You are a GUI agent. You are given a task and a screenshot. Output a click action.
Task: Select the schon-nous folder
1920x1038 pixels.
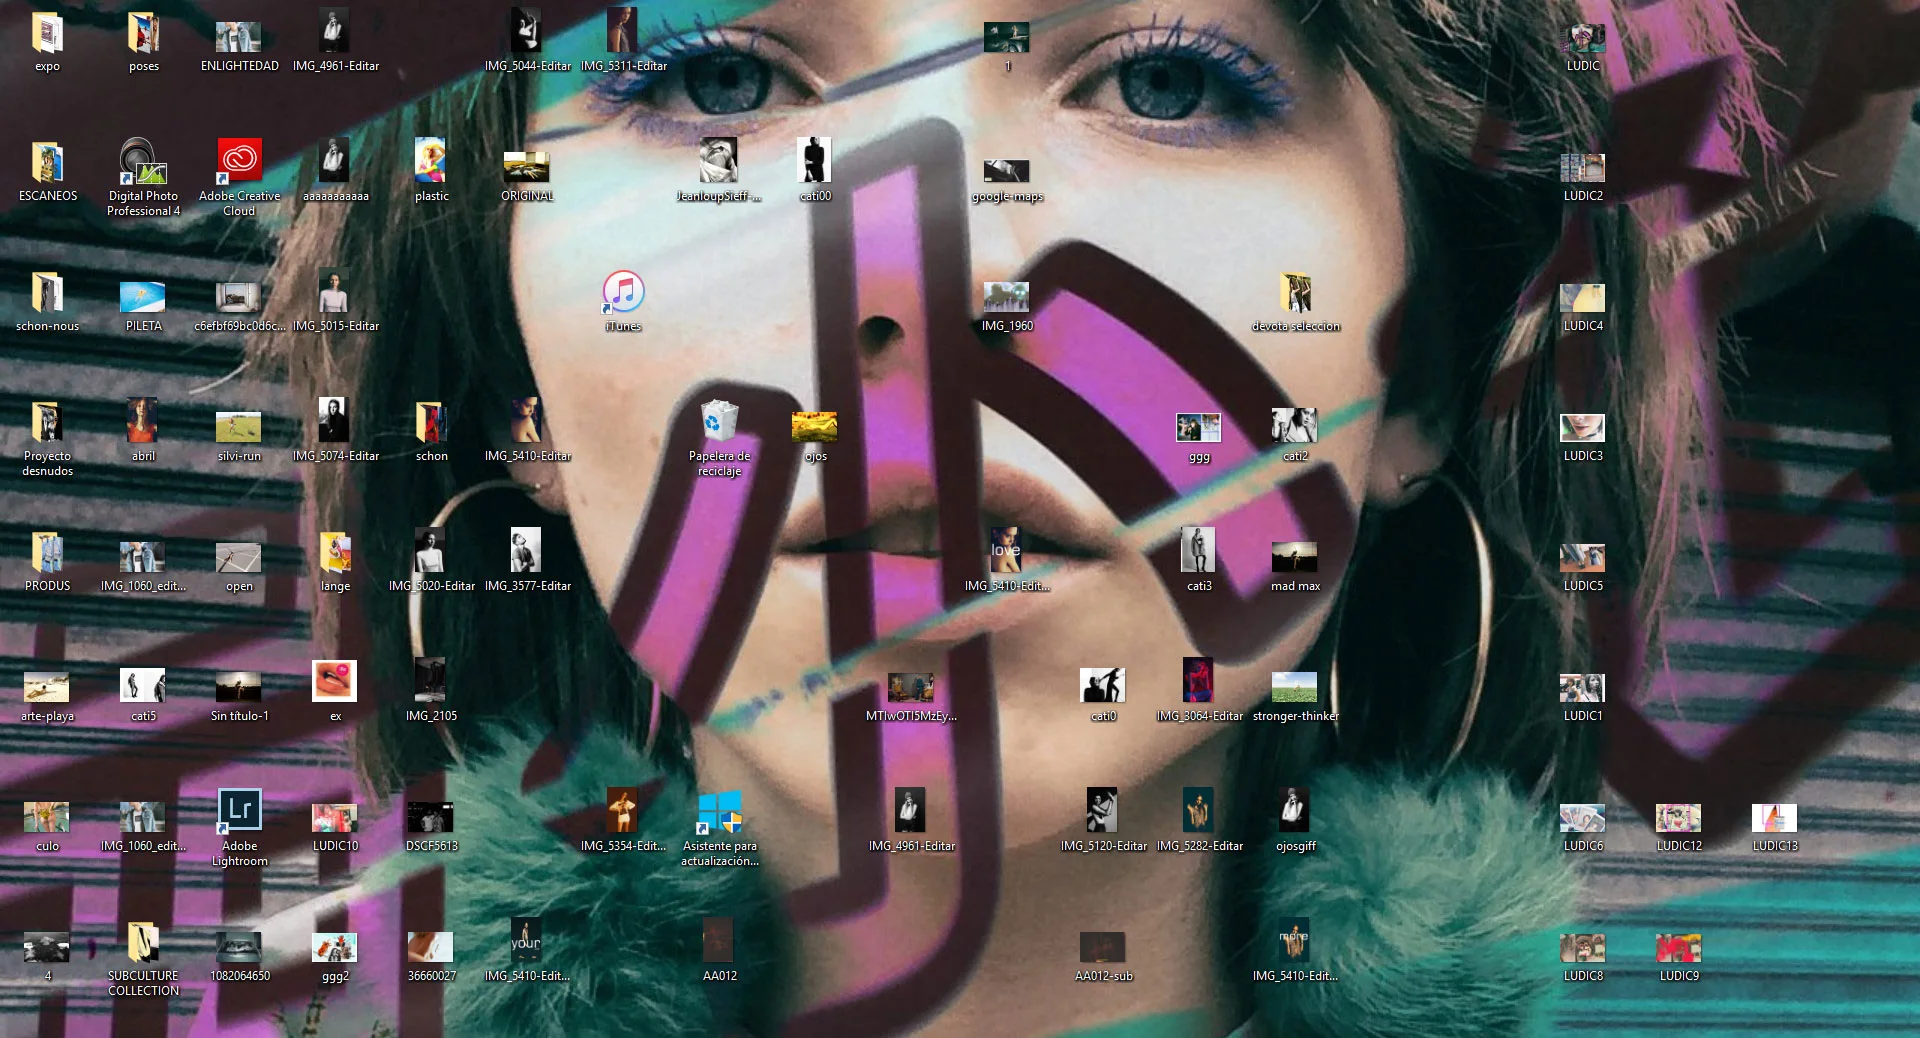[47, 292]
